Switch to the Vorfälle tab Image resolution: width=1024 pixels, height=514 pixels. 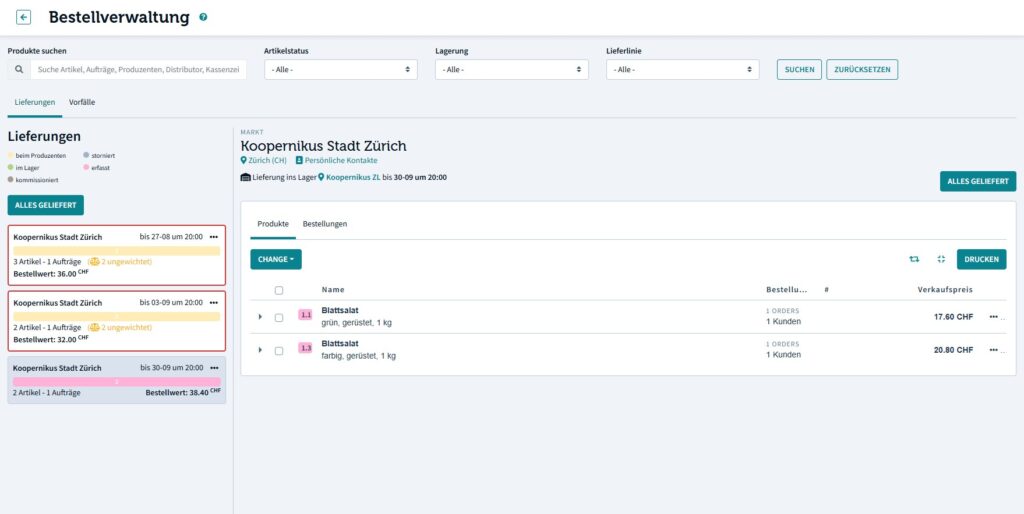point(82,102)
